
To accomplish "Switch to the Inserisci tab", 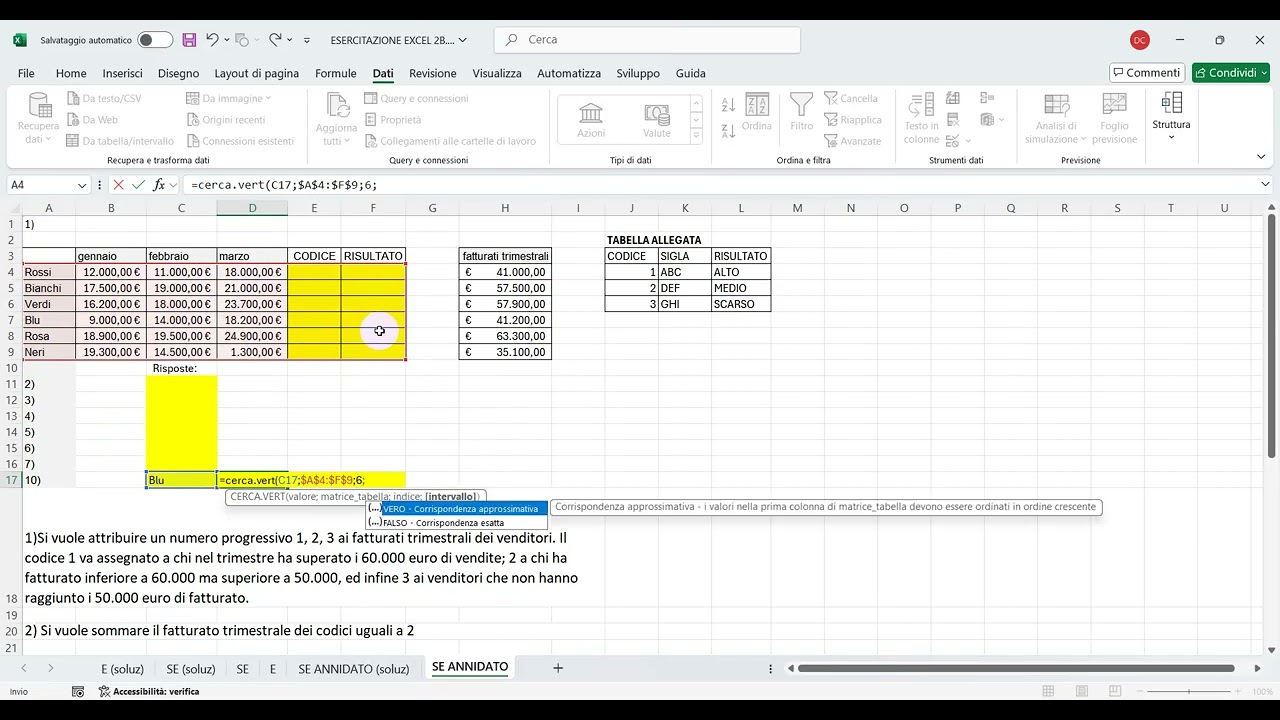I will (x=122, y=73).
